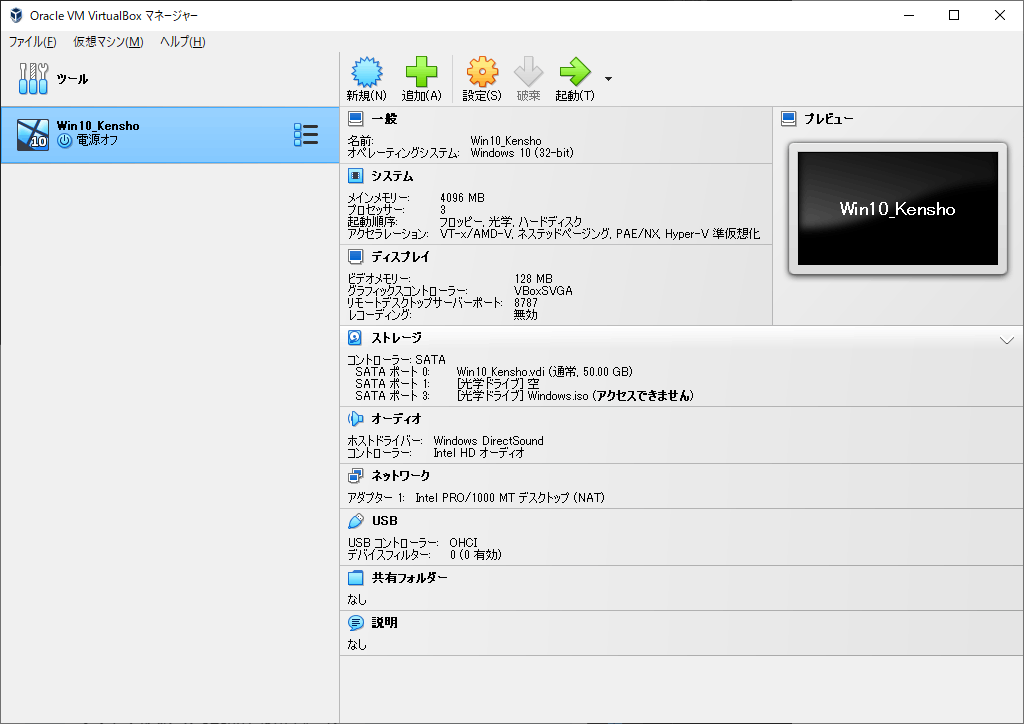Screen dimensions: 1024x724
Task: Click the プレビュー panel heading
Action: point(828,119)
